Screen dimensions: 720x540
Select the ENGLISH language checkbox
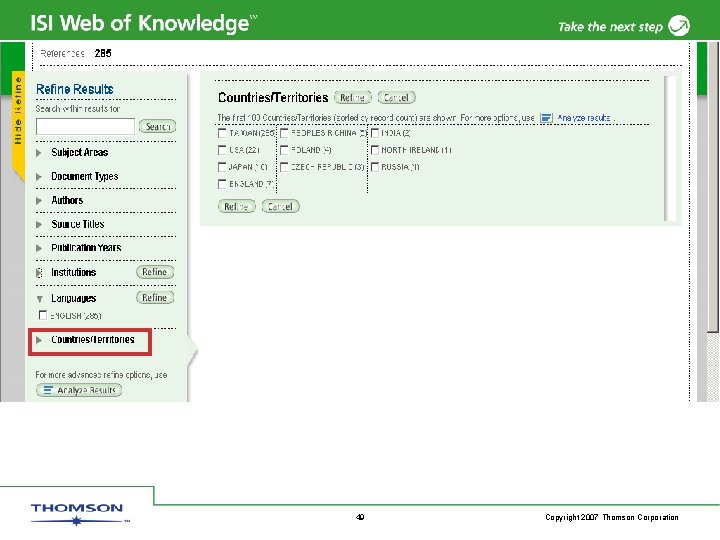point(43,315)
